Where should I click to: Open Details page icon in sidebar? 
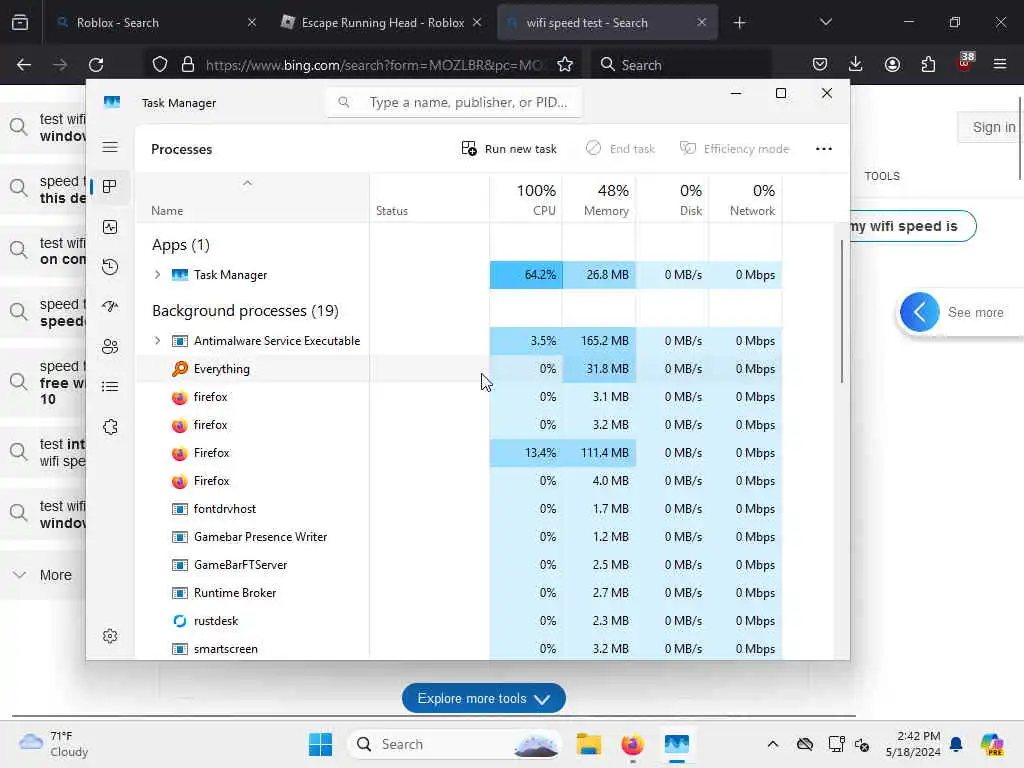pyautogui.click(x=110, y=387)
